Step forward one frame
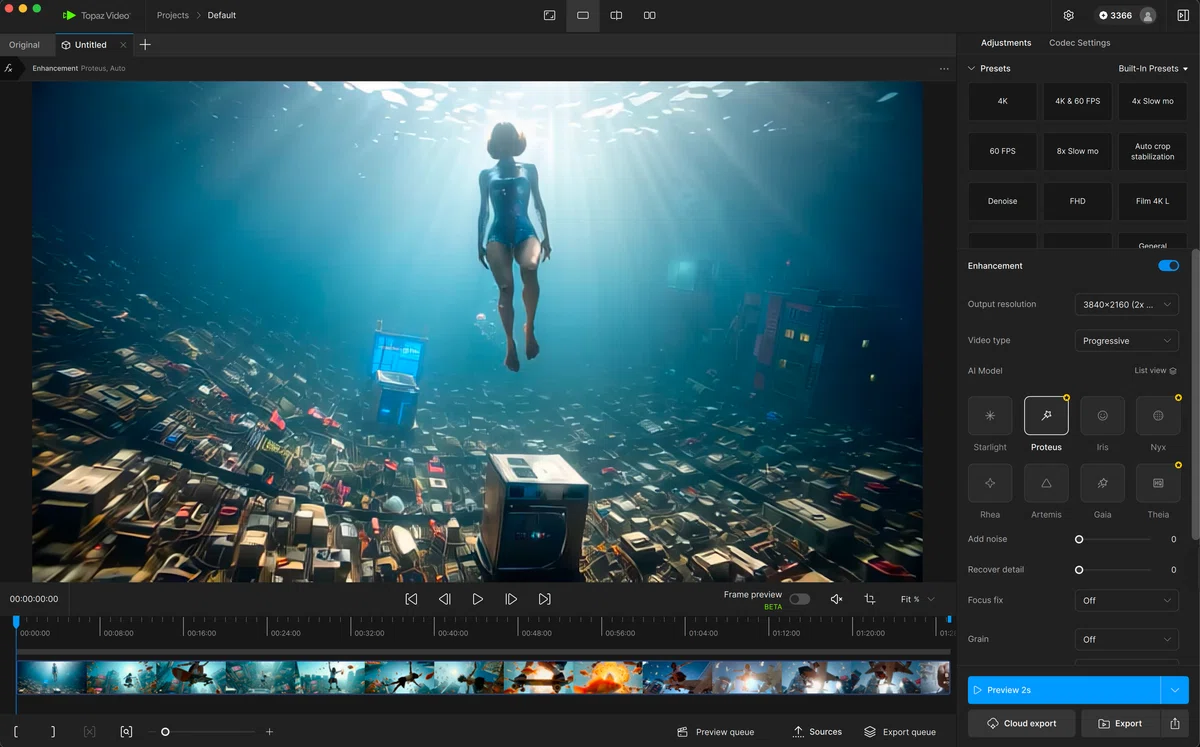This screenshot has height=747, width=1200. coord(511,599)
